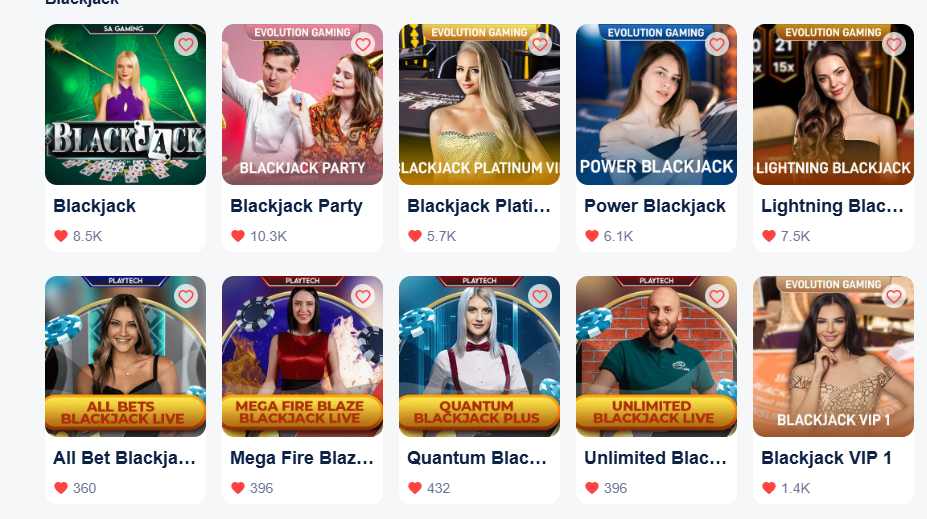Heart the All Bets Blackjack Live card
The height and width of the screenshot is (519, 927).
[x=186, y=297]
